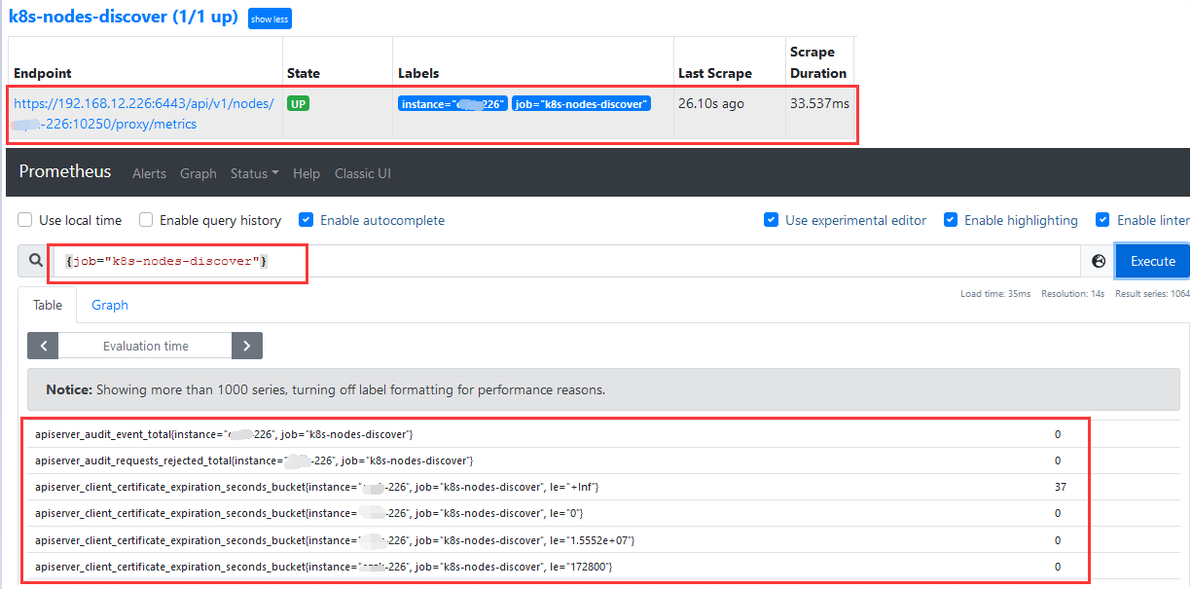Disable the Enable autocomplete checkbox
1192x589 pixels.
pyautogui.click(x=306, y=220)
